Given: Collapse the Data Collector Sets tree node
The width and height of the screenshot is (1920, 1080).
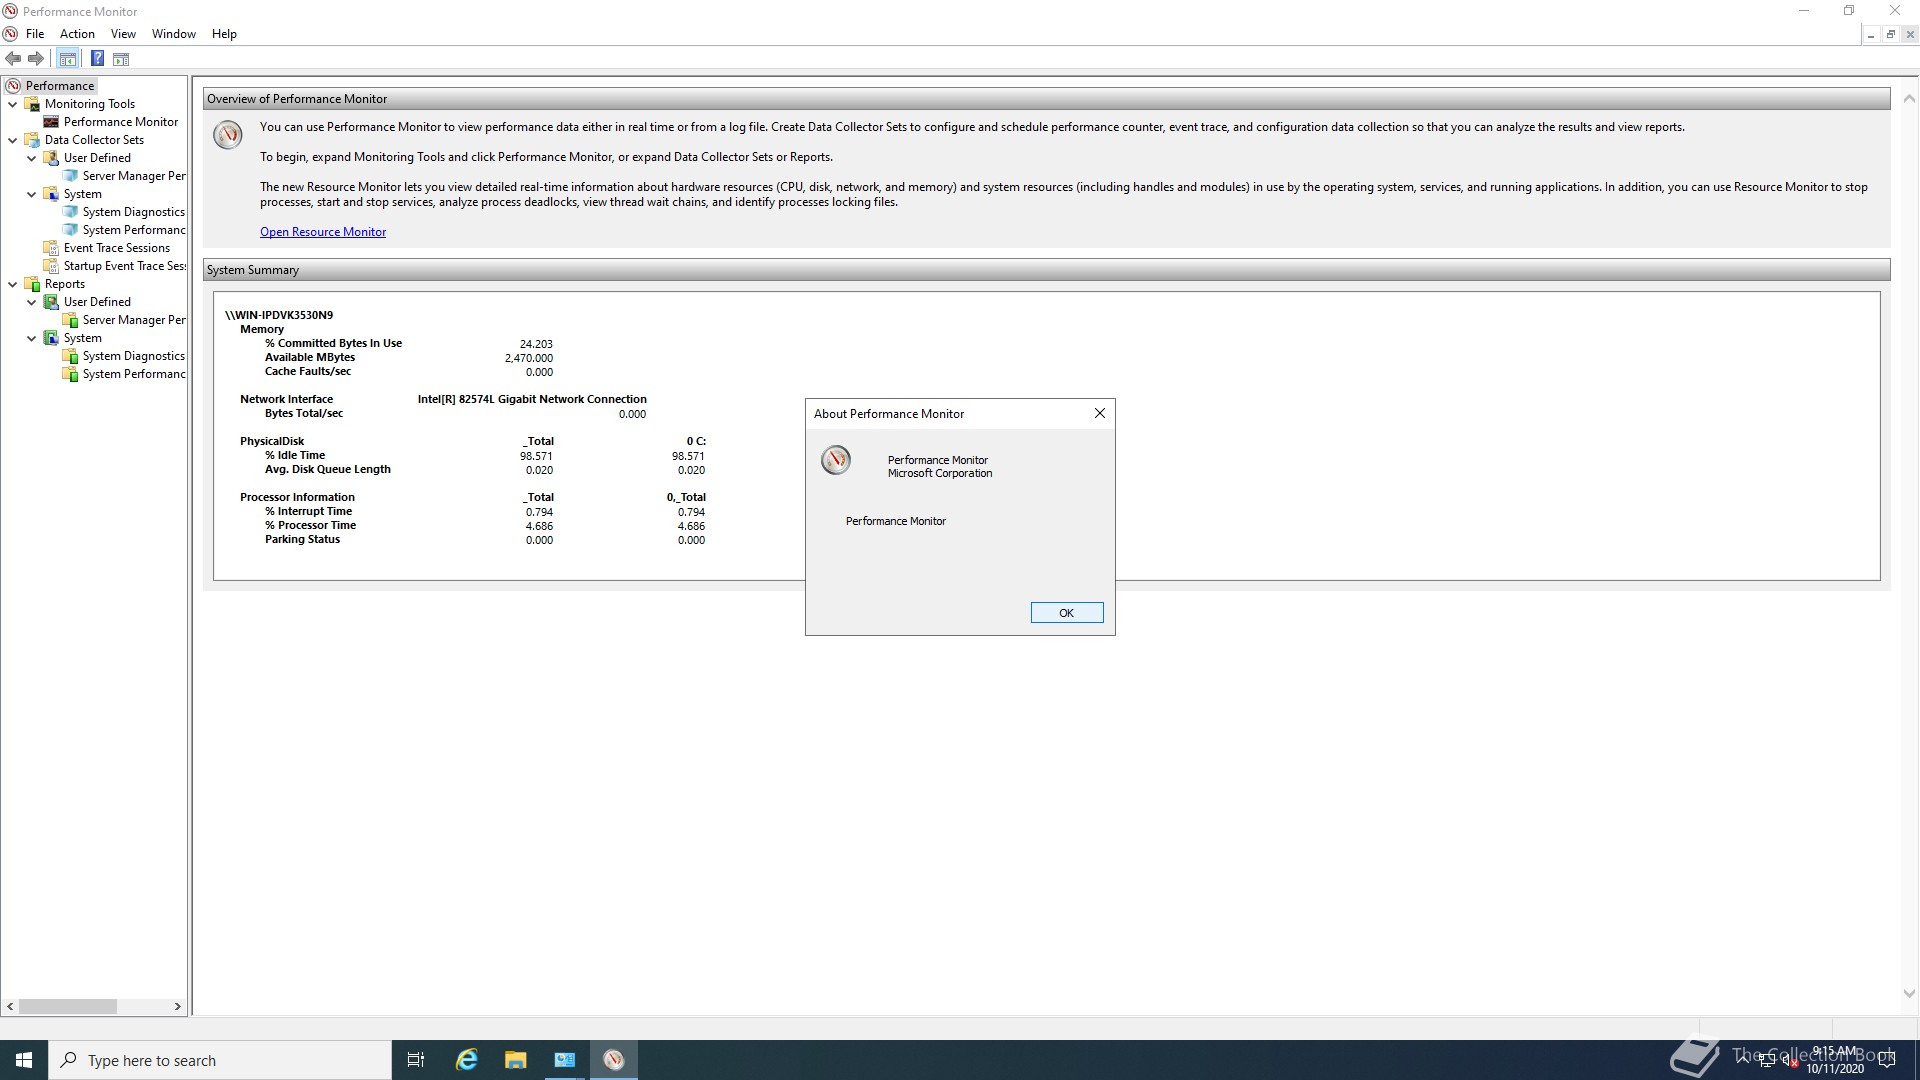Looking at the screenshot, I should (13, 140).
